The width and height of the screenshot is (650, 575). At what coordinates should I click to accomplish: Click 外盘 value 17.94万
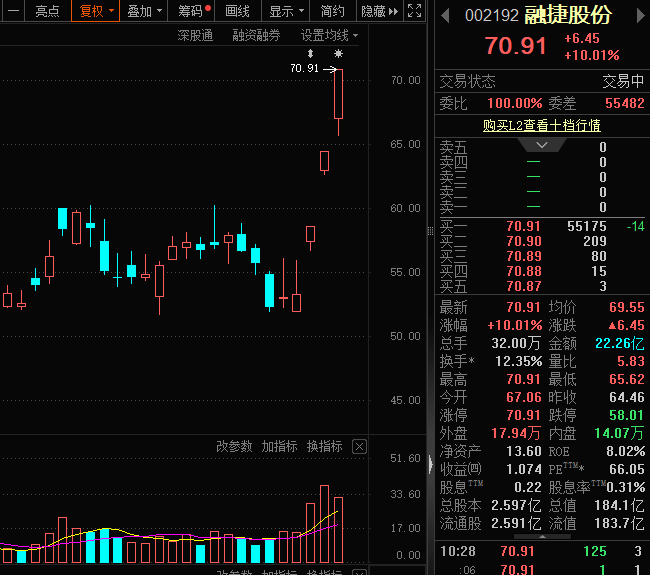pos(516,433)
